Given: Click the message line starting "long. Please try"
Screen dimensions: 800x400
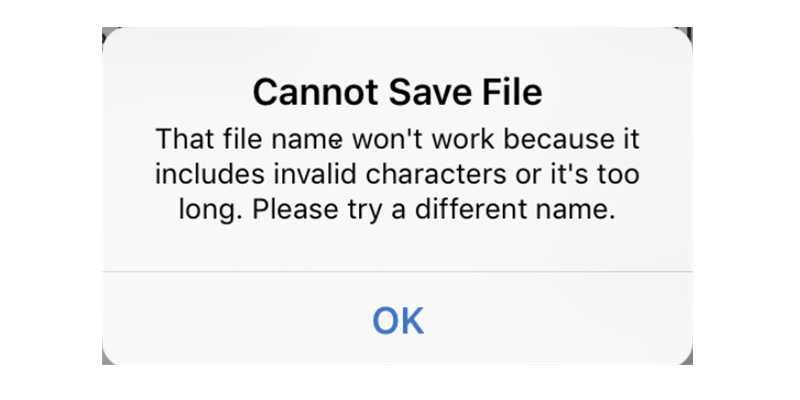Looking at the screenshot, I should click(397, 210).
